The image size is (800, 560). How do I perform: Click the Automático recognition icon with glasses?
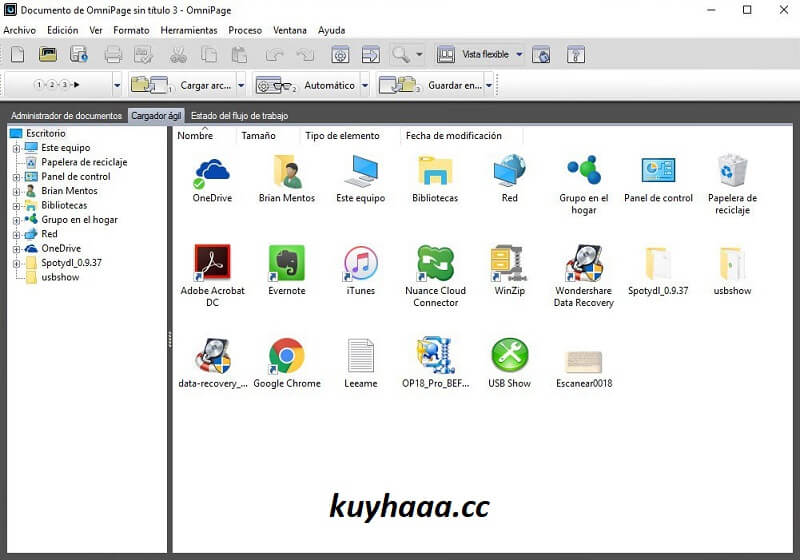click(x=274, y=85)
